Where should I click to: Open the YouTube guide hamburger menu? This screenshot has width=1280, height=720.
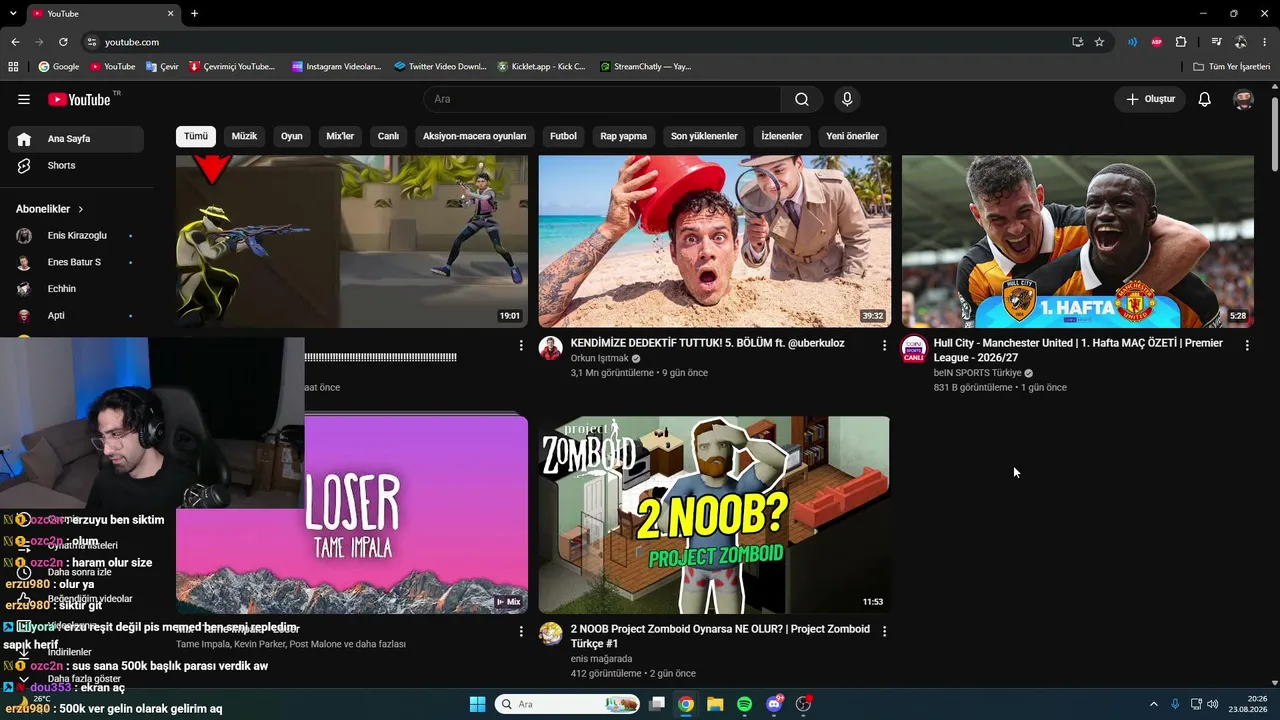(24, 99)
